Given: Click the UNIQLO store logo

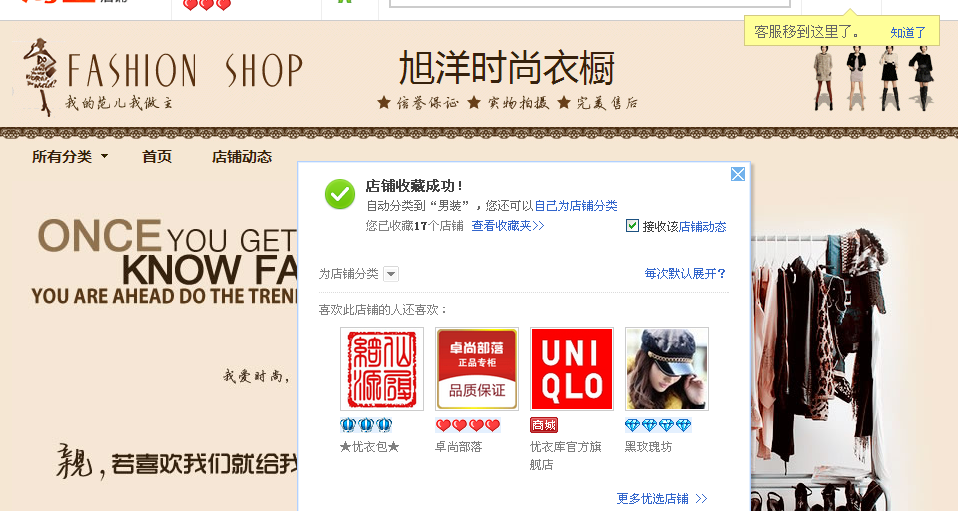Looking at the screenshot, I should click(572, 369).
